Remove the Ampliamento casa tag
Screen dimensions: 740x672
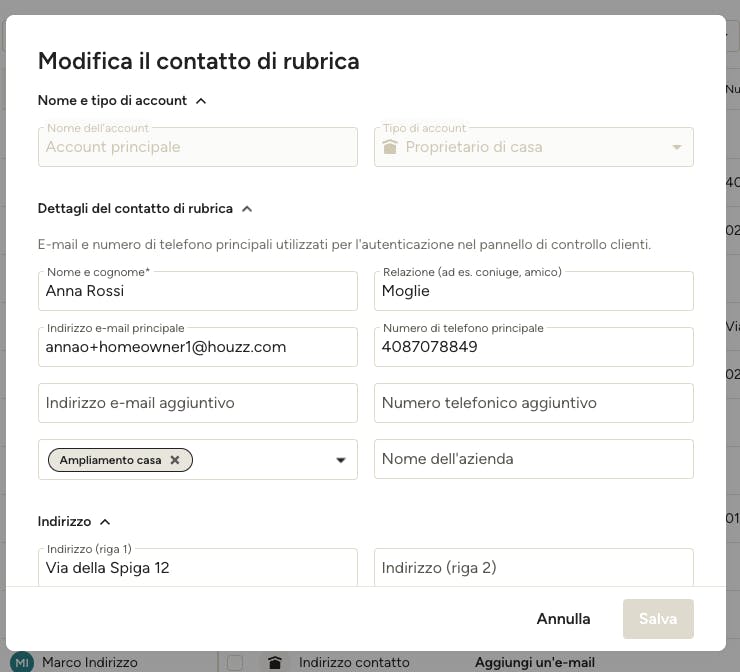coord(175,460)
